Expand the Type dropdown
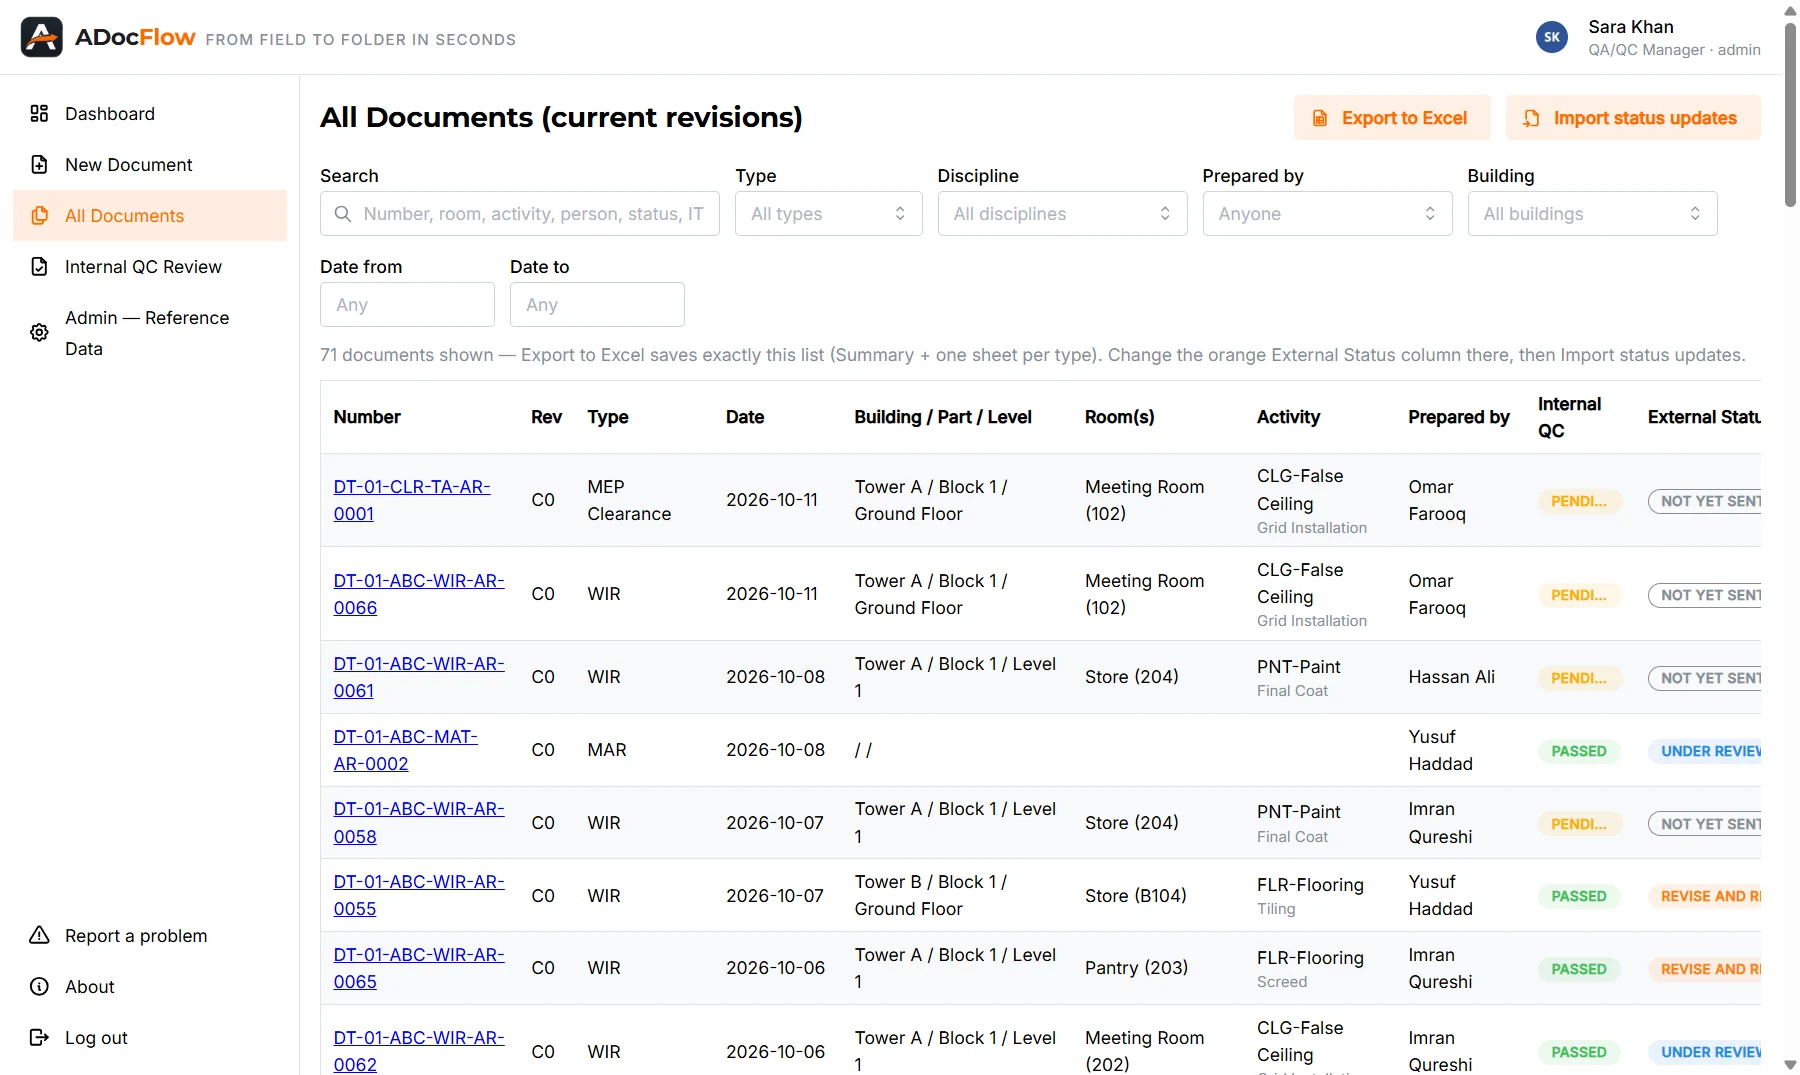 [x=828, y=214]
